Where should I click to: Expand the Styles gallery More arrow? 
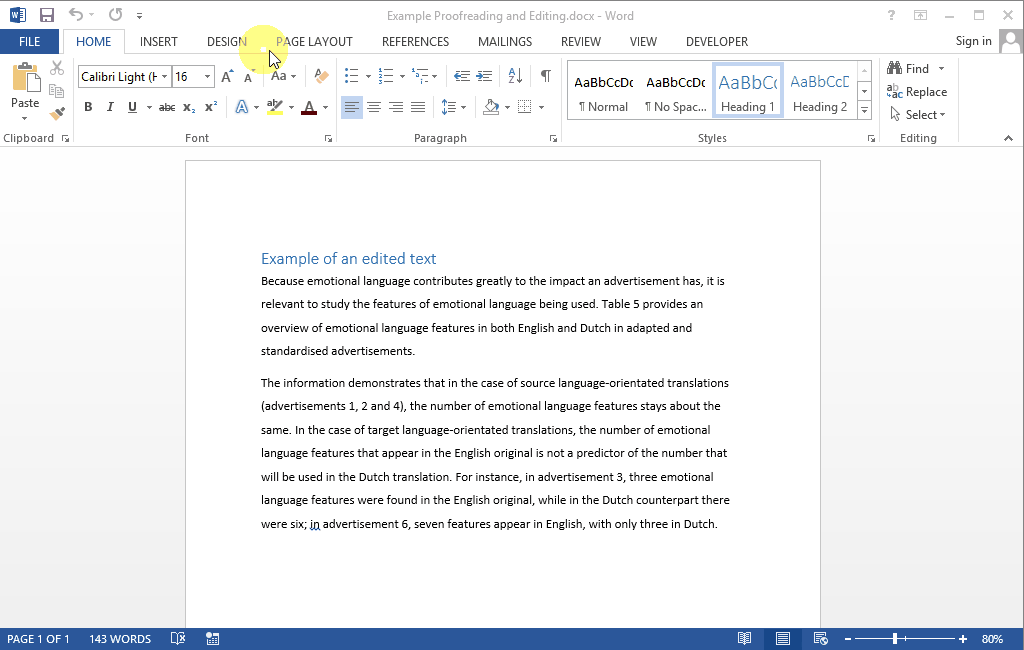coord(864,111)
